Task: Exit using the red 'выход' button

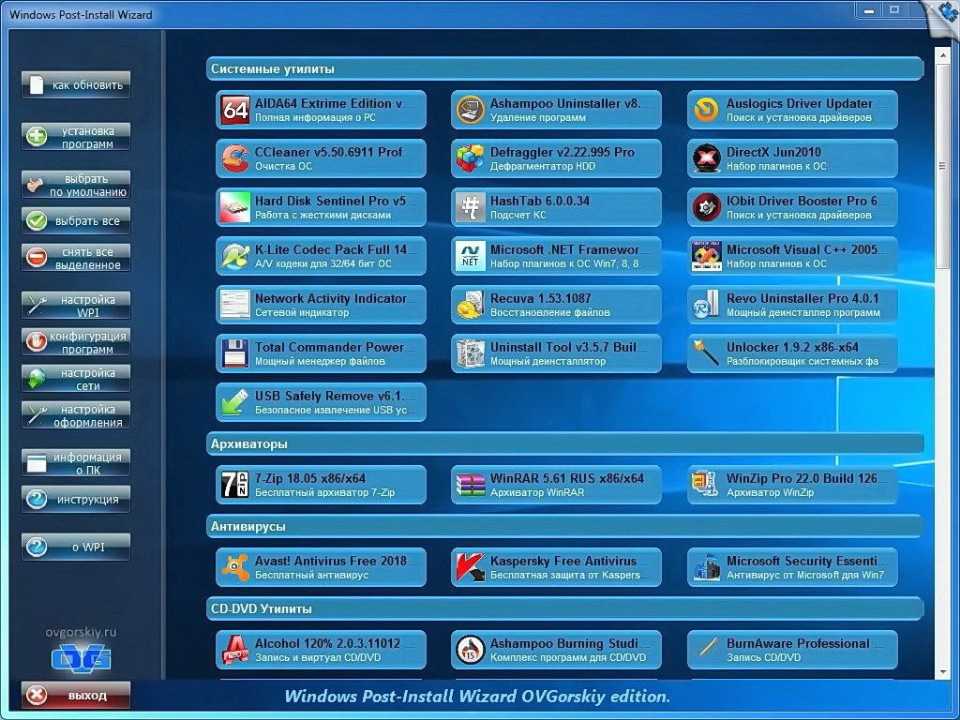Action: coord(76,696)
